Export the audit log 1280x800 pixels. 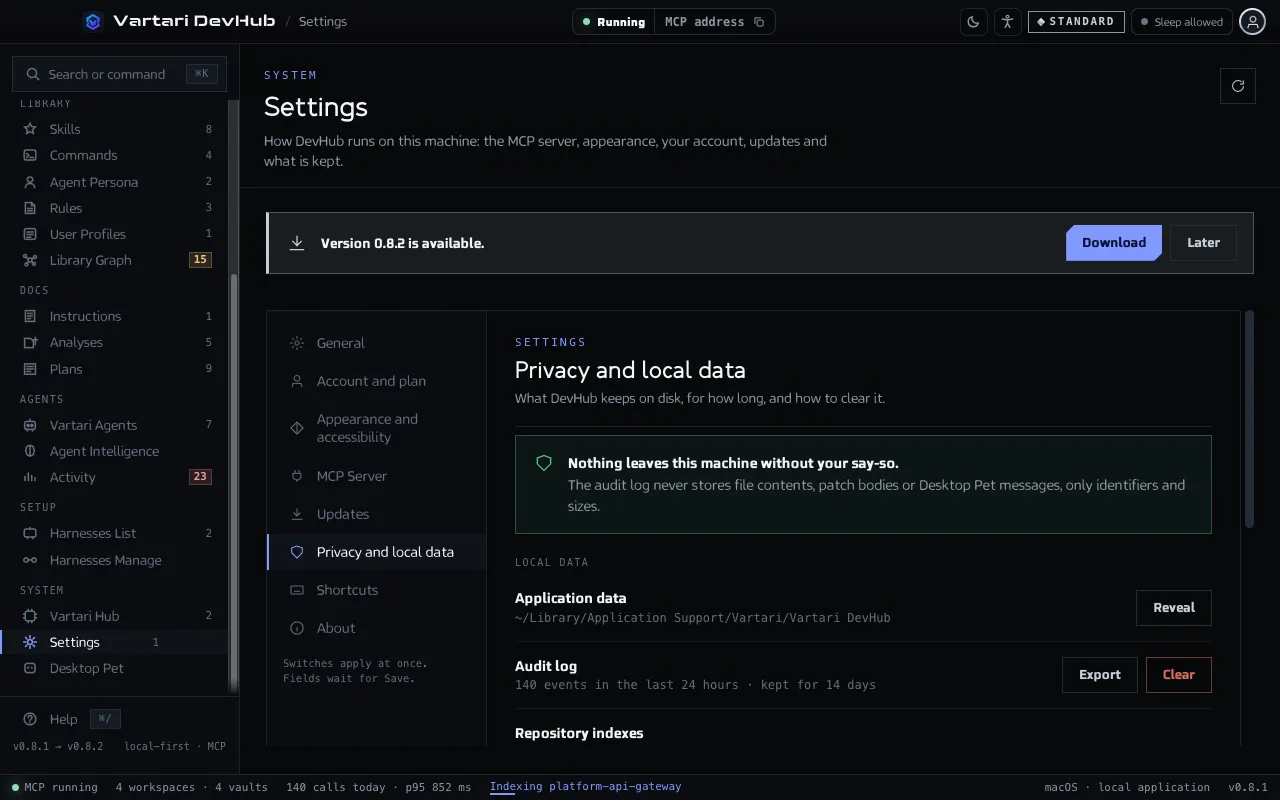(1100, 675)
